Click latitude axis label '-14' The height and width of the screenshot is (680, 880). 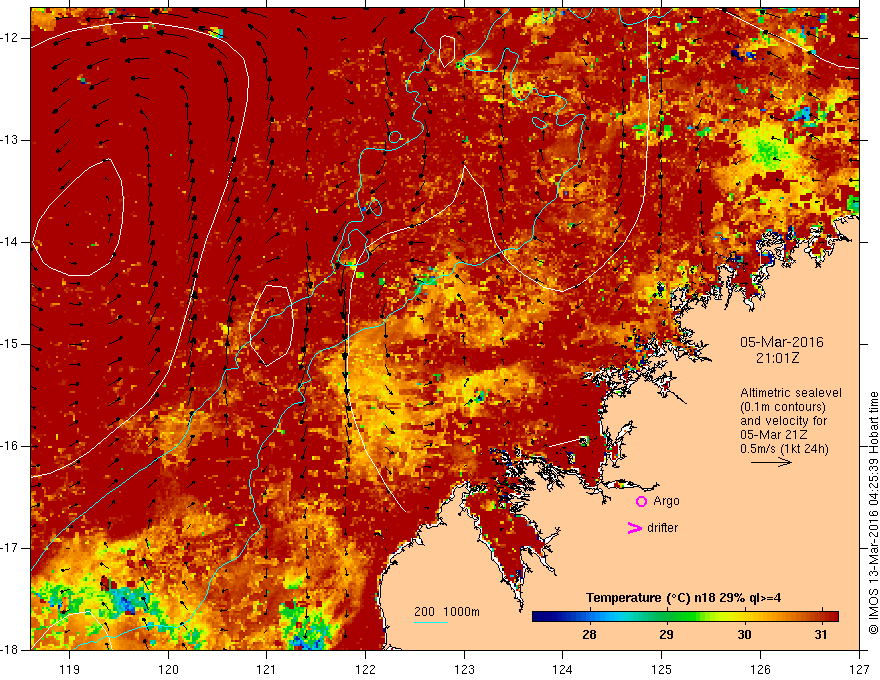11,242
